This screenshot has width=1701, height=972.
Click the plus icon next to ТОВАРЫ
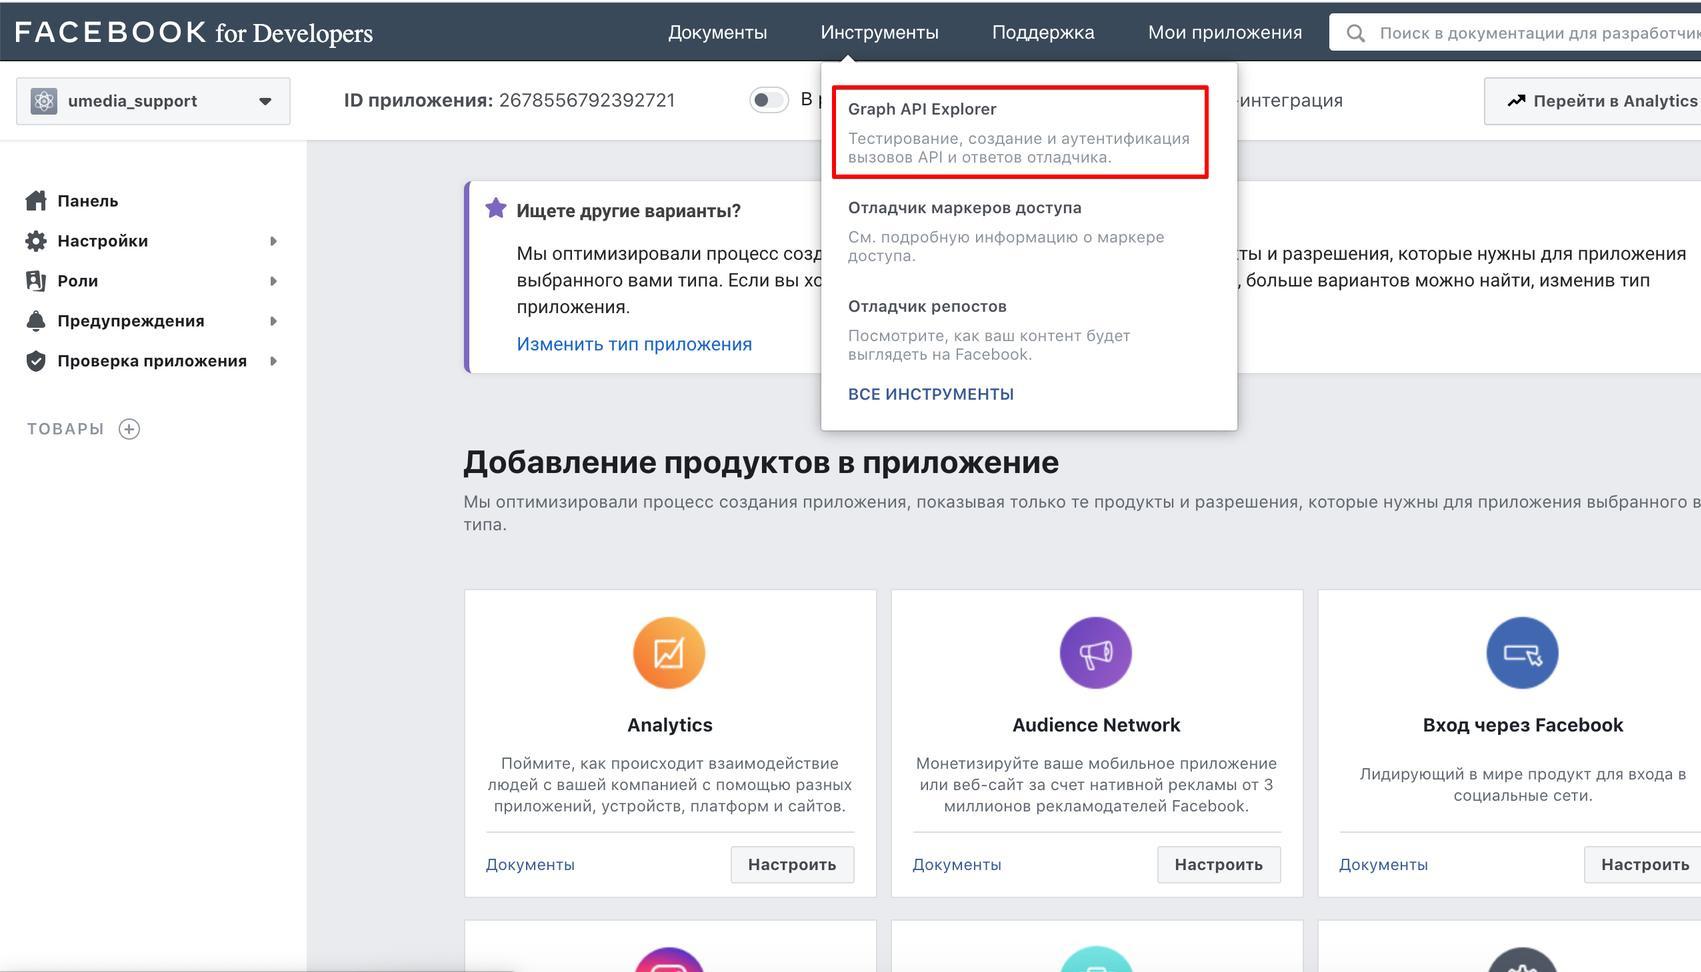(129, 429)
